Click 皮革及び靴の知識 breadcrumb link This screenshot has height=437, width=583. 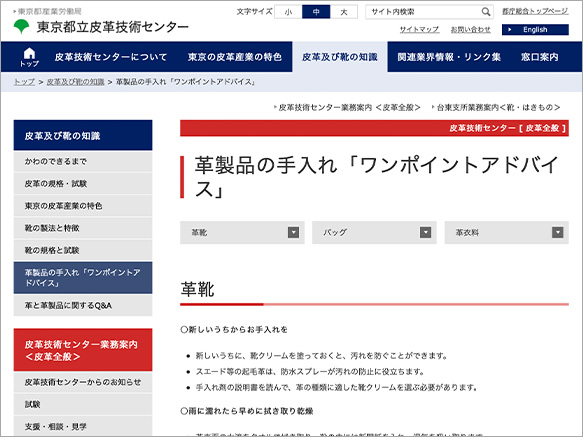tap(75, 82)
